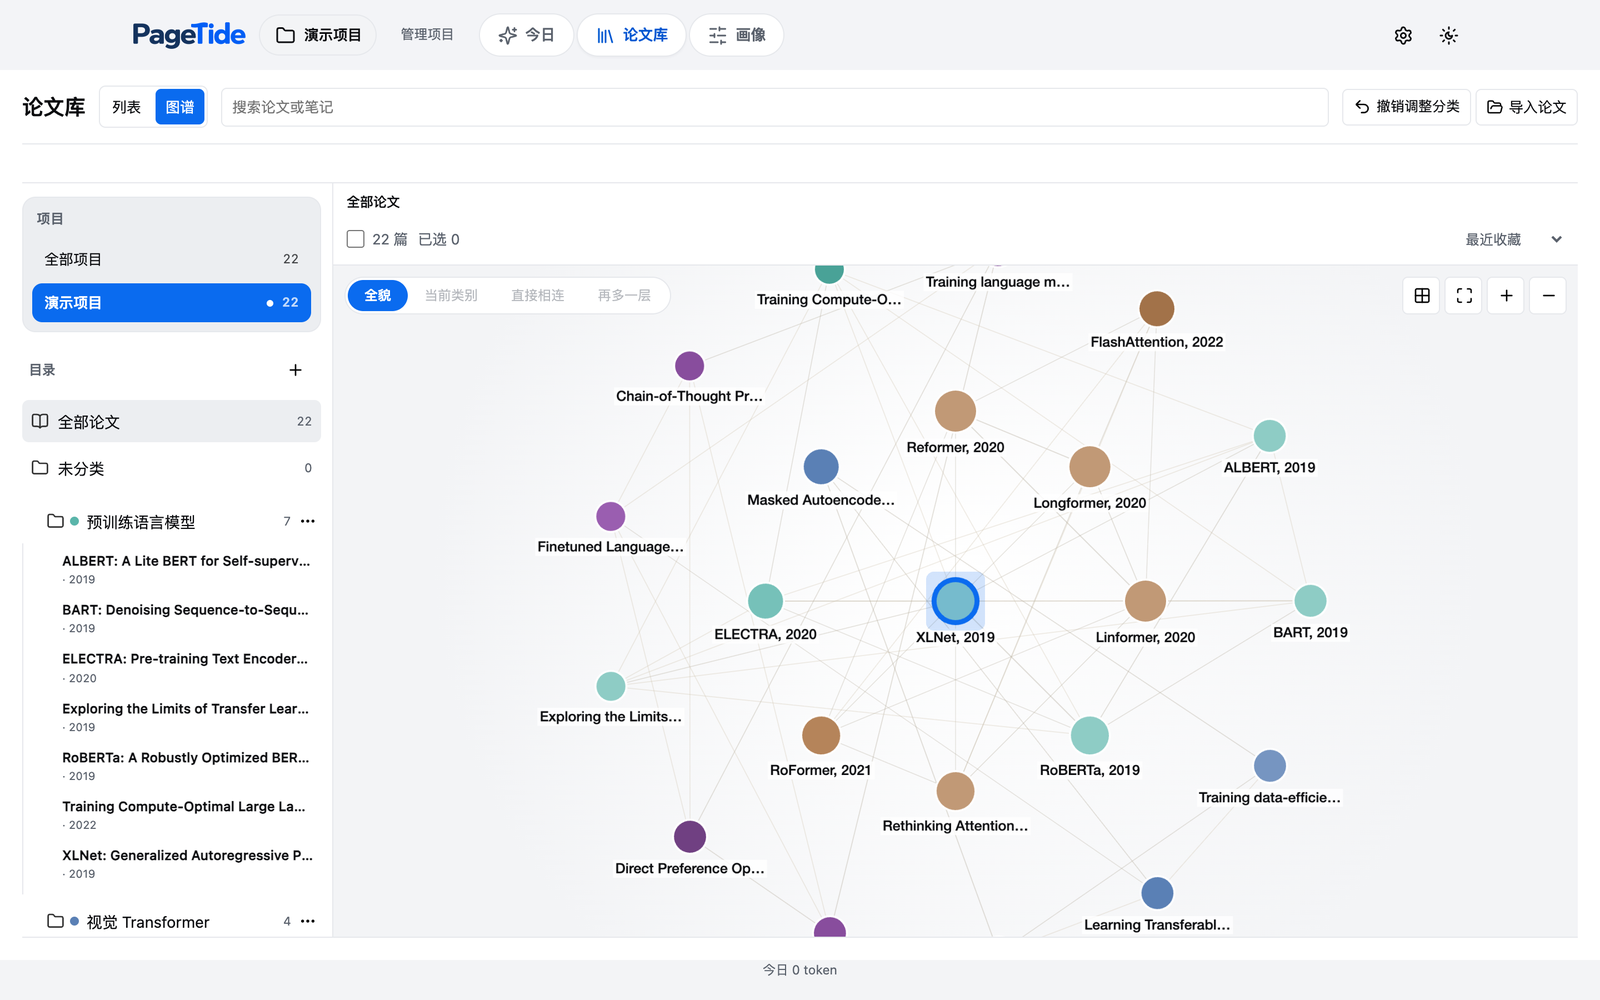Image resolution: width=1600 pixels, height=1000 pixels.
Task: Click the XLNet, 2019 graph node
Action: [955, 601]
